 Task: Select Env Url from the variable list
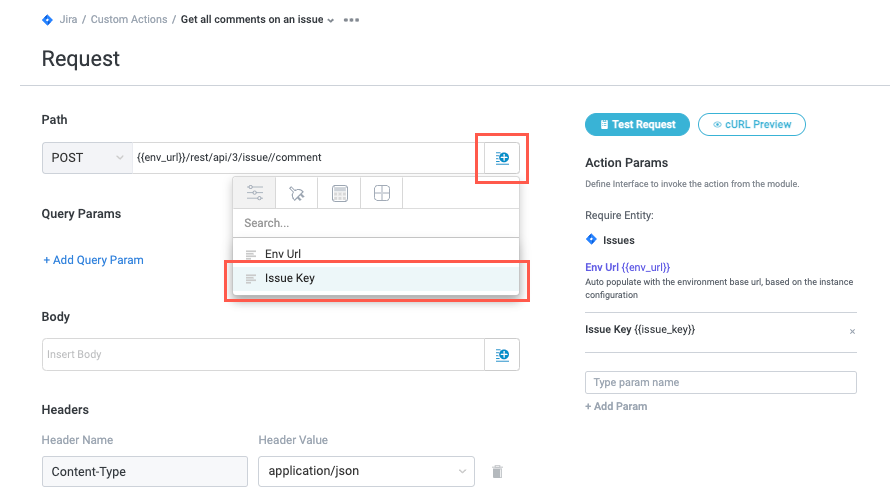pyautogui.click(x=282, y=254)
